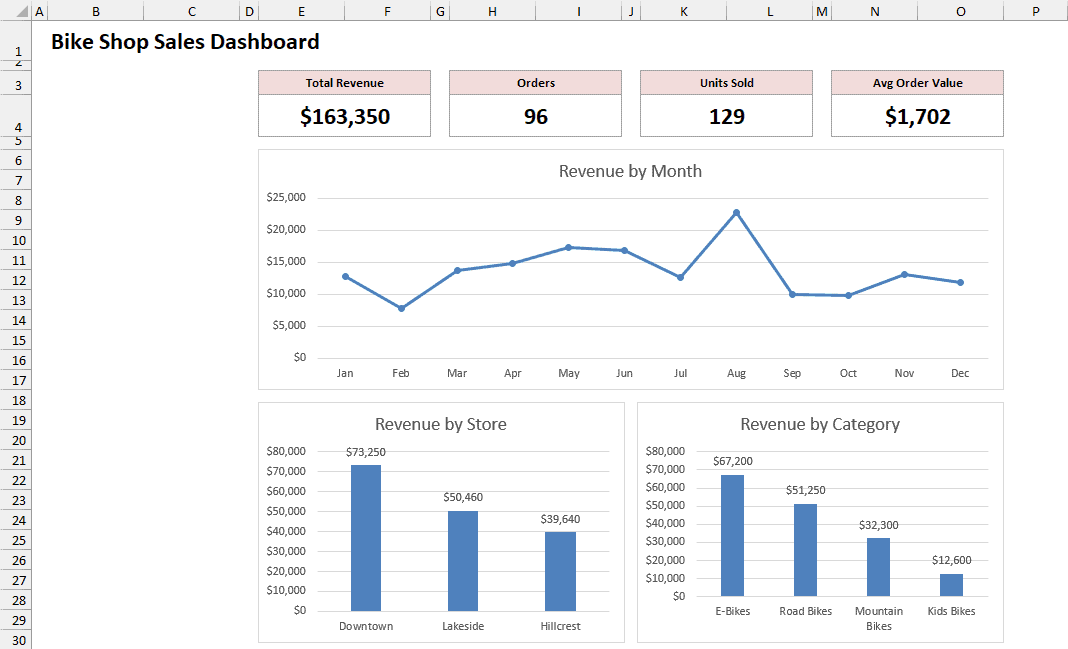The width and height of the screenshot is (1068, 649).
Task: Select row 30 header
Action: click(16, 640)
